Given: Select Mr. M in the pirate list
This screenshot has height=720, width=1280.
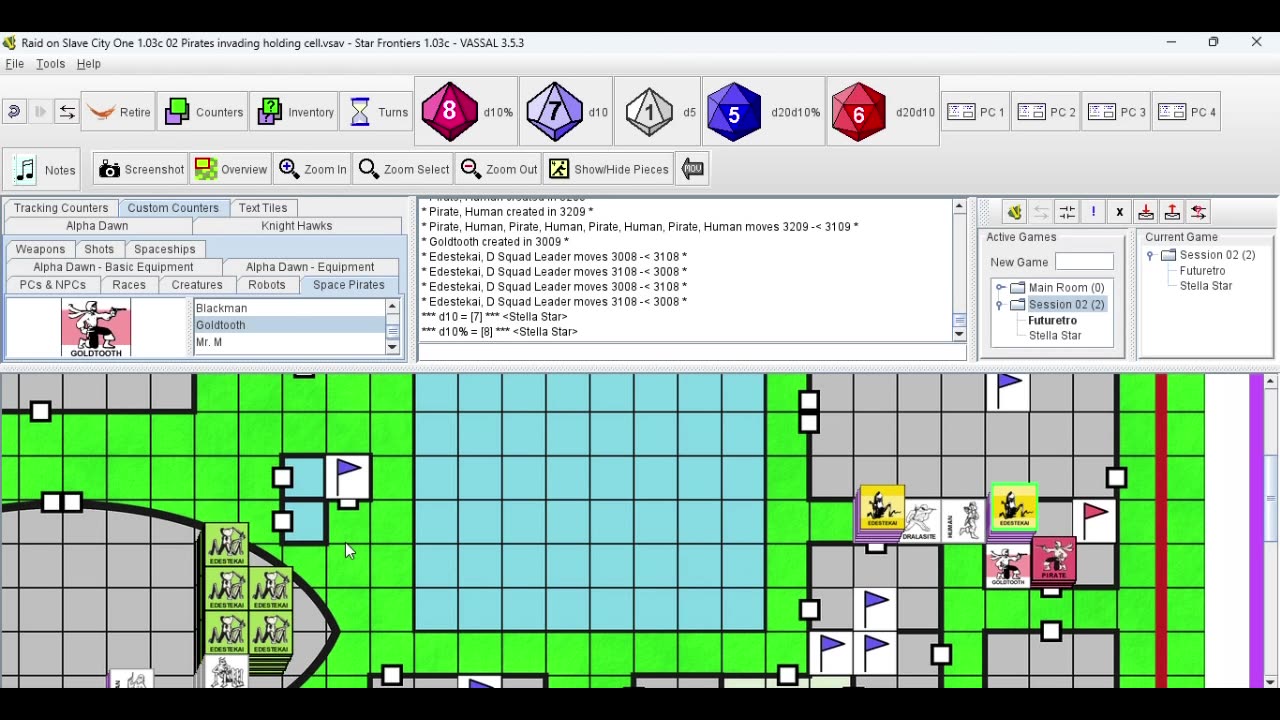Looking at the screenshot, I should coord(289,342).
